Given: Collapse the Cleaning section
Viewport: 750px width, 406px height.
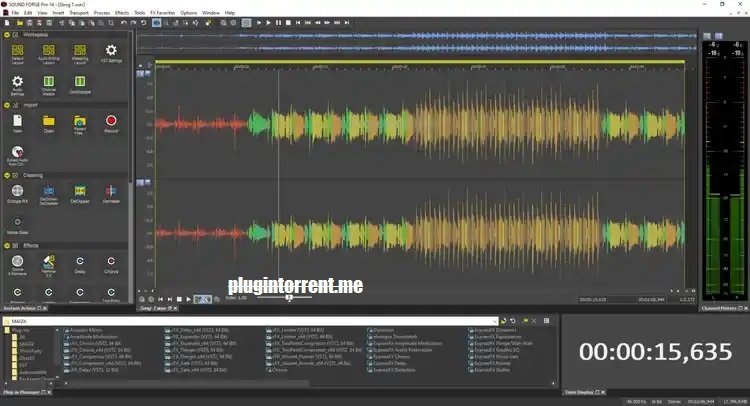Looking at the screenshot, I should [x=7, y=176].
